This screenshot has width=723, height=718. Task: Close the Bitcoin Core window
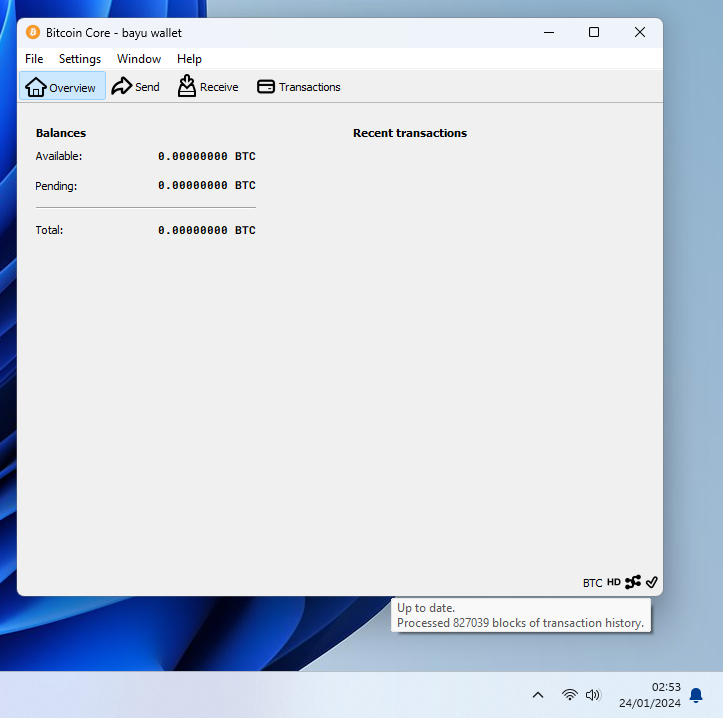point(640,32)
